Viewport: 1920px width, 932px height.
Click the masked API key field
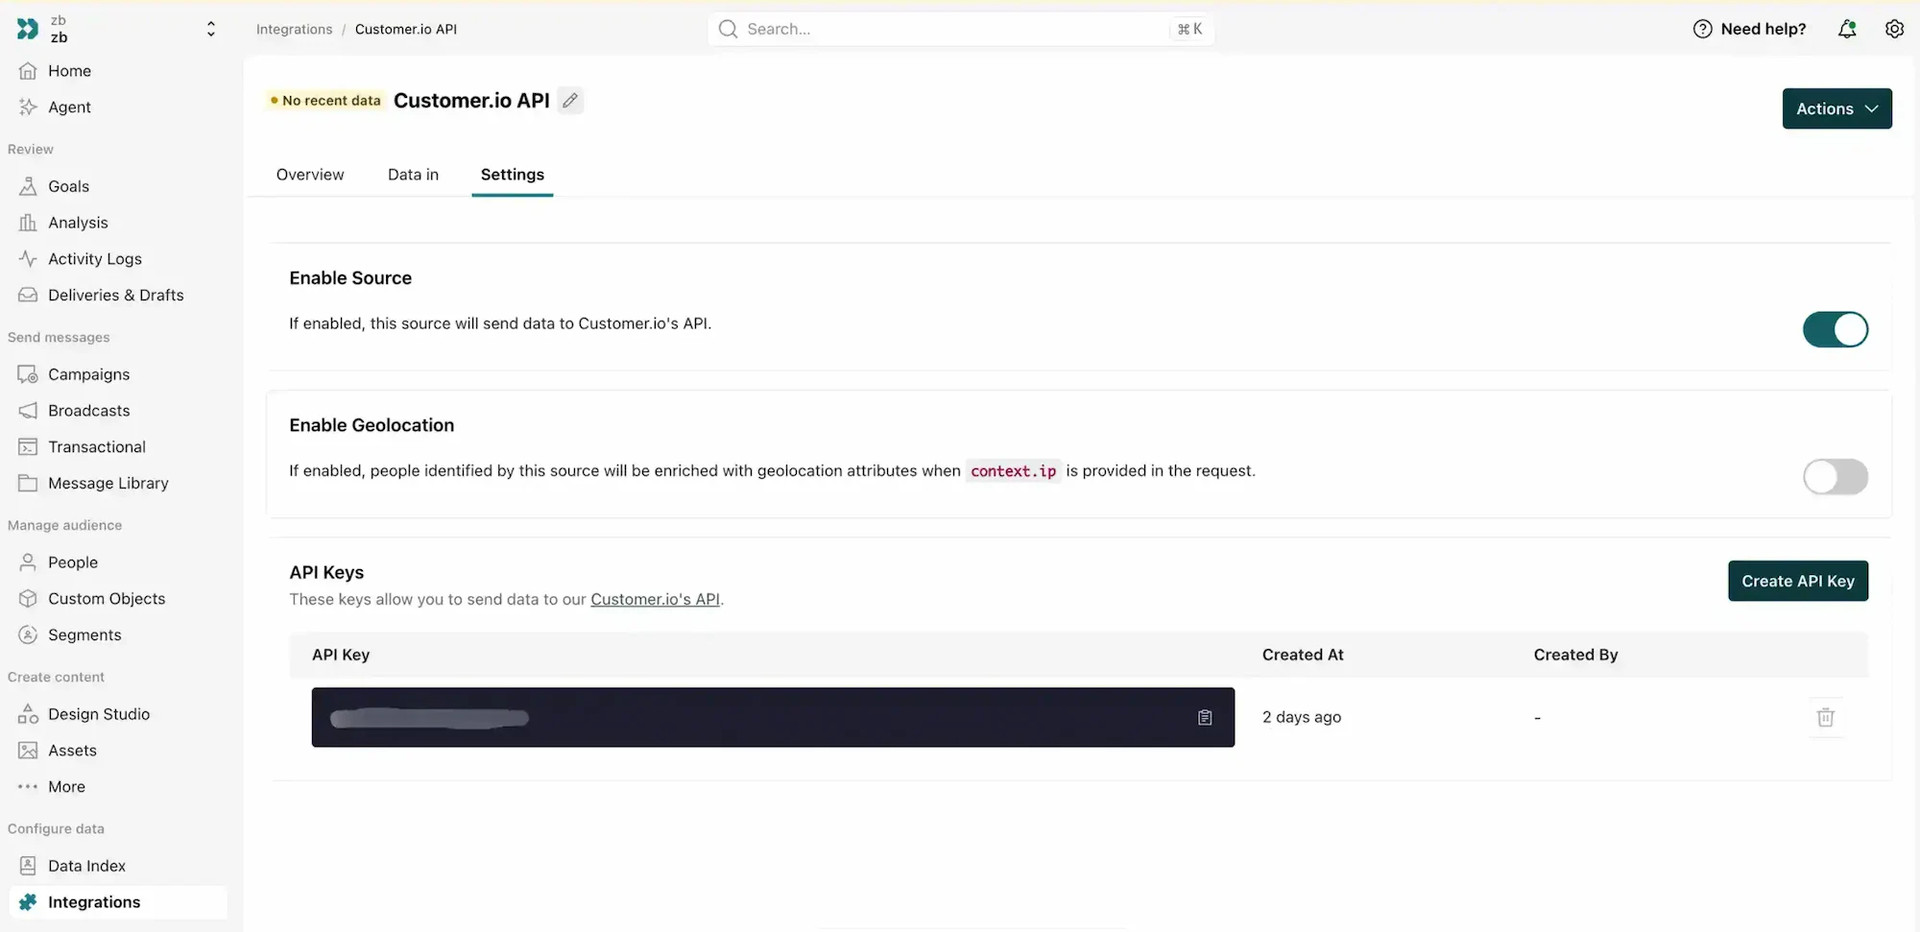(x=773, y=717)
